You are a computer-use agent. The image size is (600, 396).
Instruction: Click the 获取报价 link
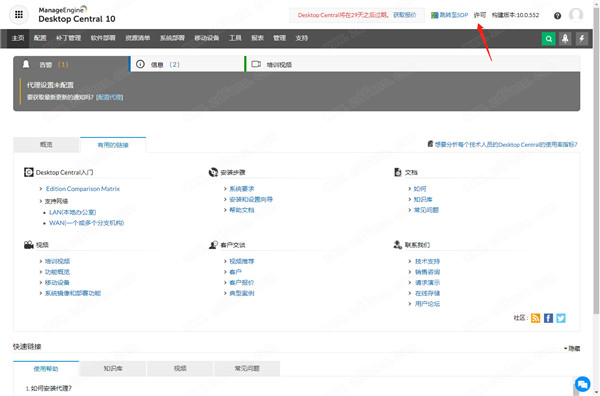coord(405,15)
